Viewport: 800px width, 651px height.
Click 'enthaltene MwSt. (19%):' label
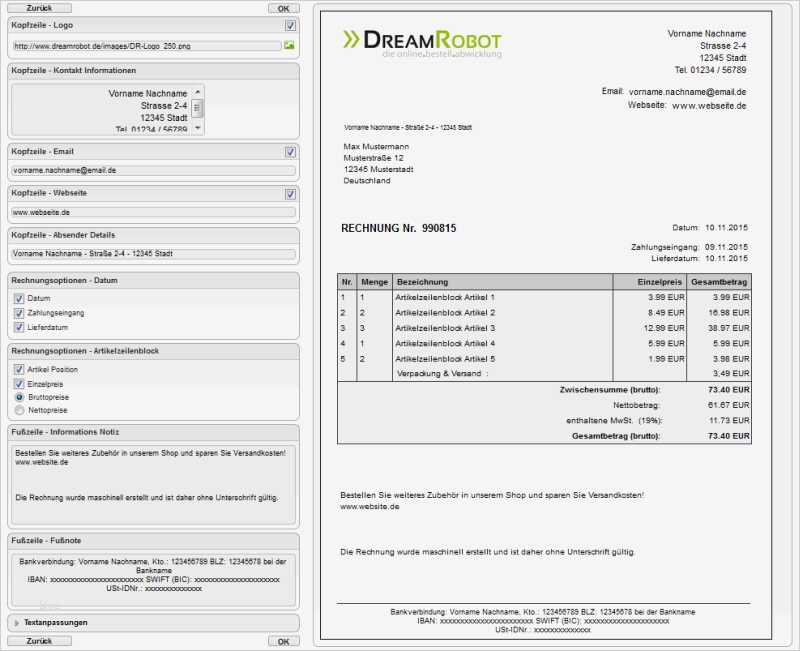pyautogui.click(x=614, y=421)
